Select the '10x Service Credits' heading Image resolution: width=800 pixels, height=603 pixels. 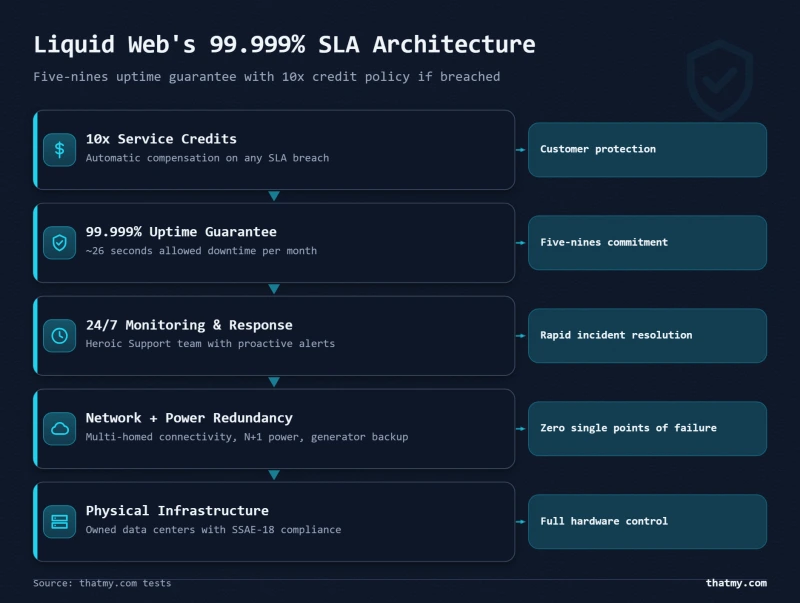[x=161, y=139]
